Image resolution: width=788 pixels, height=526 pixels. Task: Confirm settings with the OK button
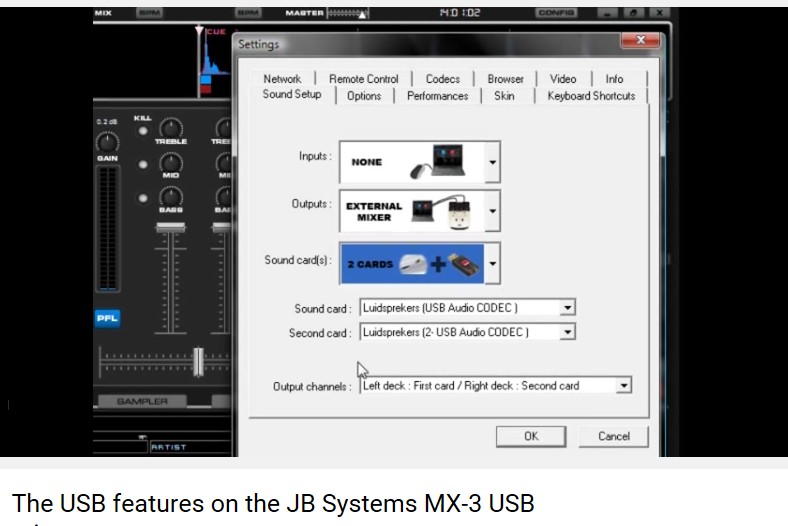click(x=531, y=436)
